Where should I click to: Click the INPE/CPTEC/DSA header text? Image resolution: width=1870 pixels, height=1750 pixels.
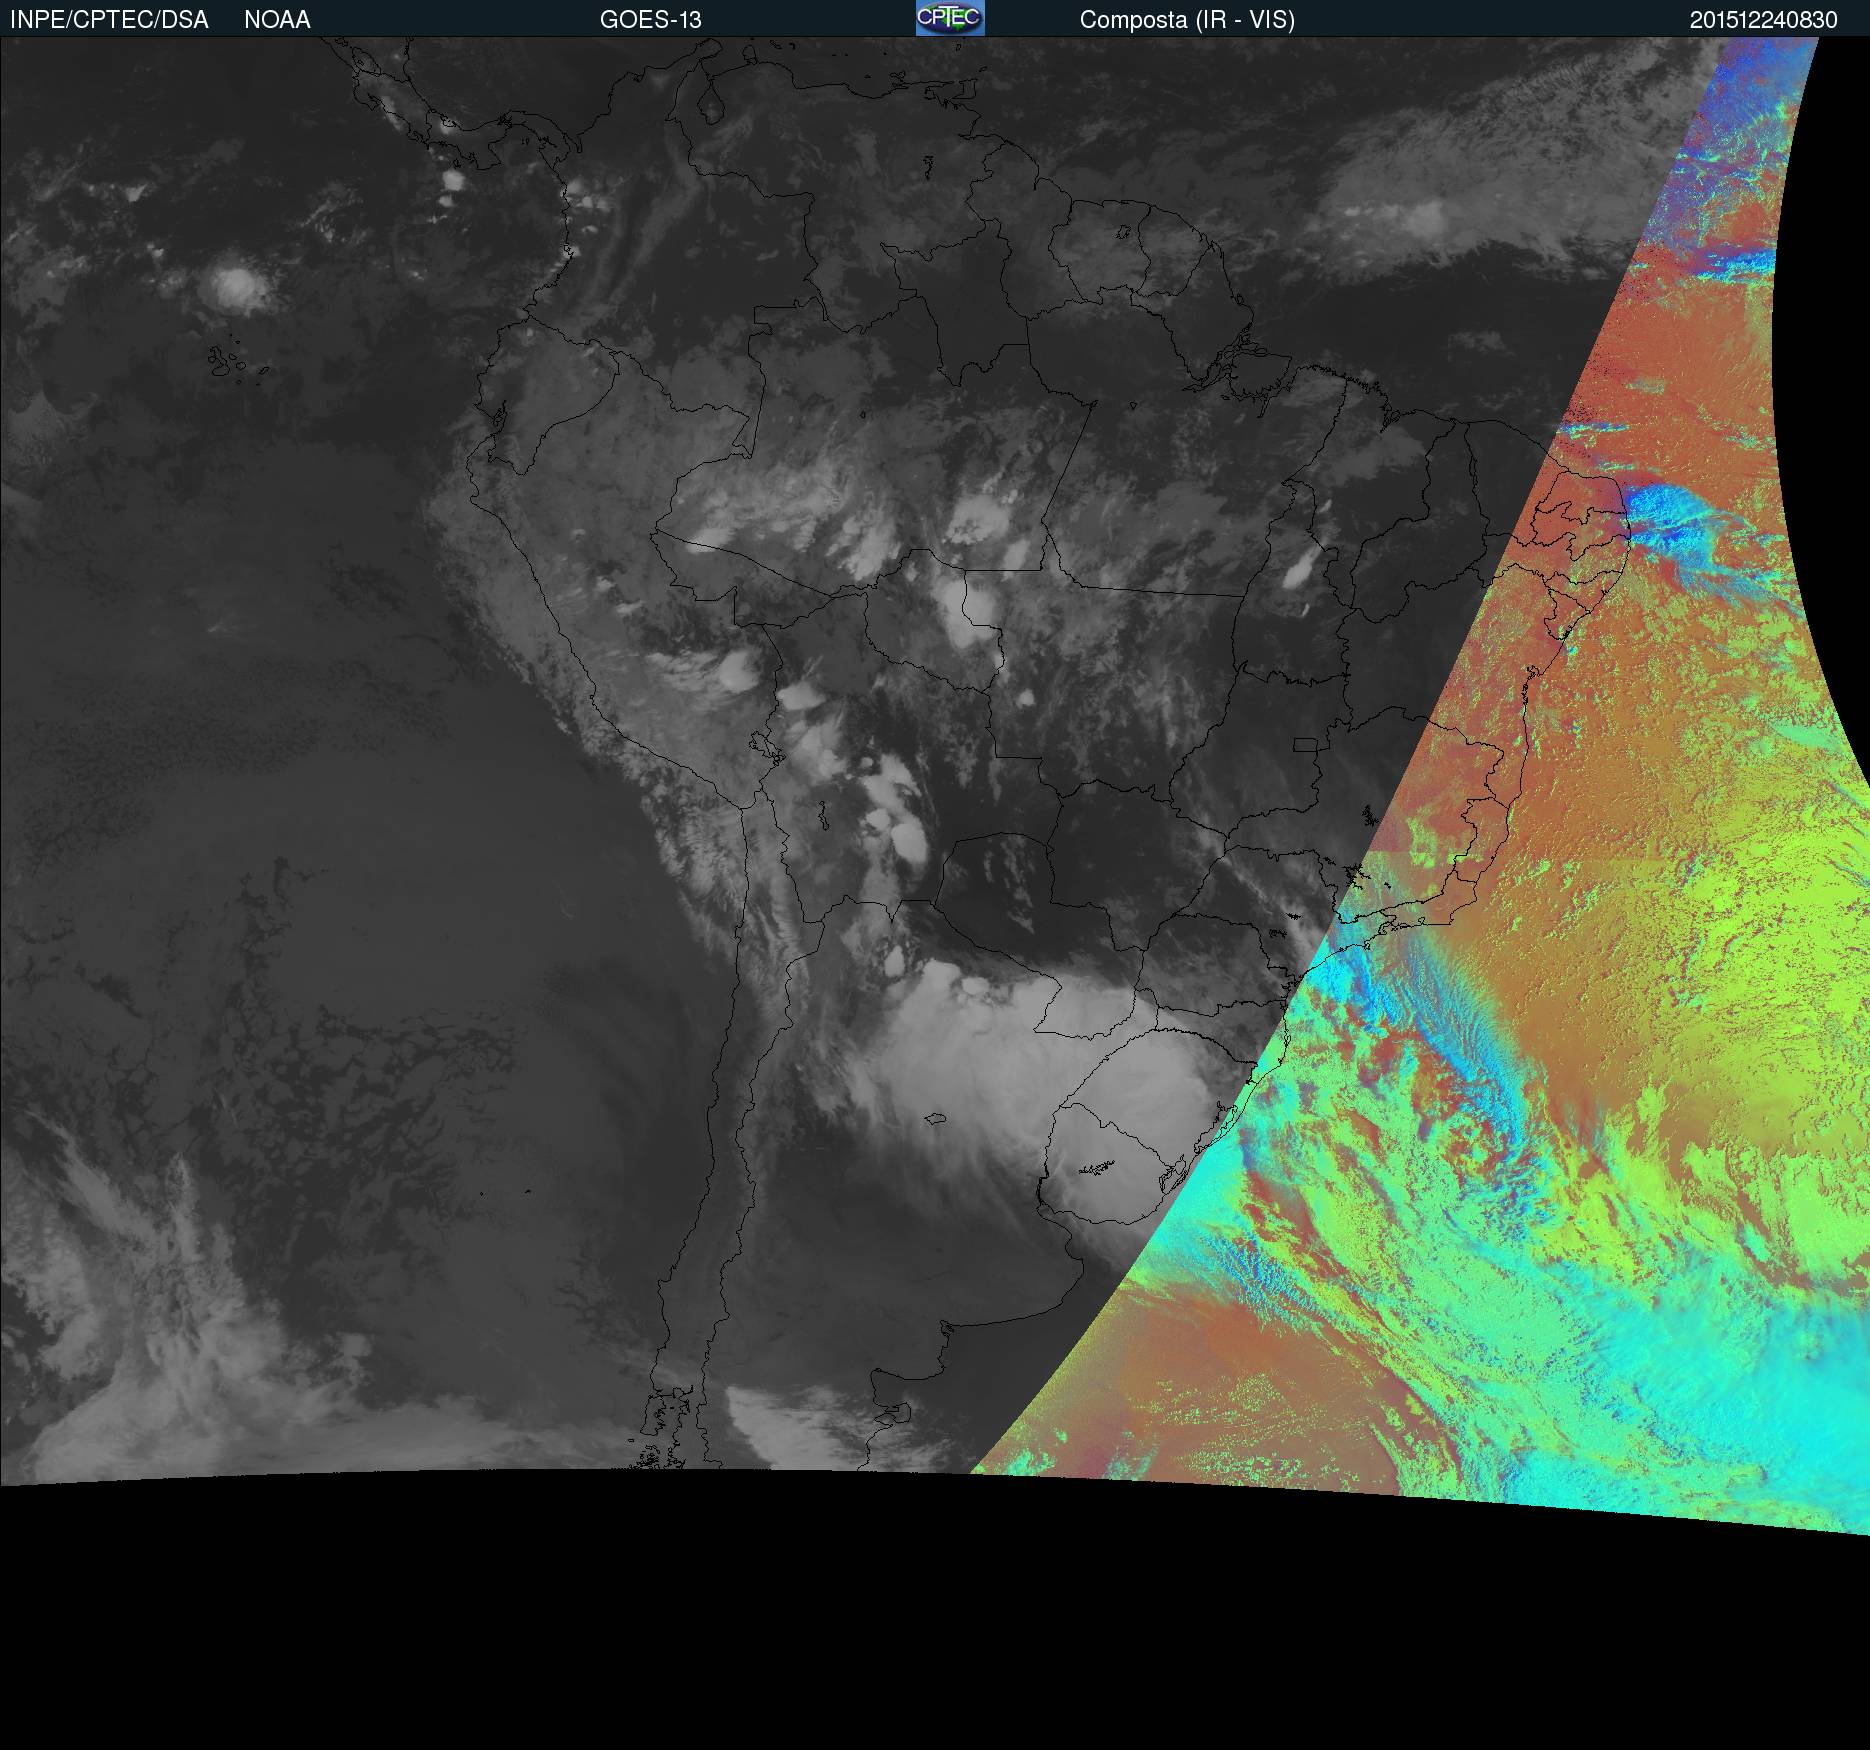(x=109, y=20)
